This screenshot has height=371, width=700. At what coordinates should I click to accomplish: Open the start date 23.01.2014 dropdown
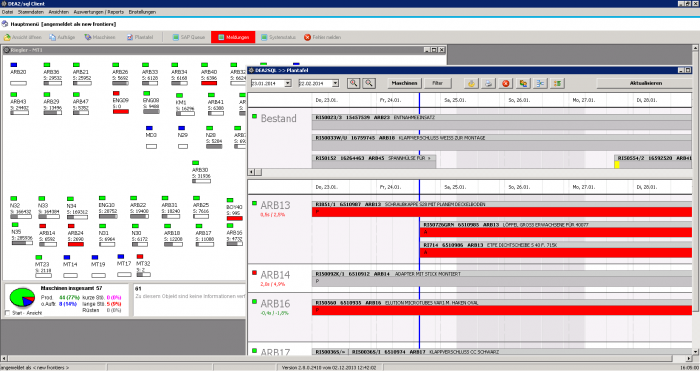tap(288, 83)
